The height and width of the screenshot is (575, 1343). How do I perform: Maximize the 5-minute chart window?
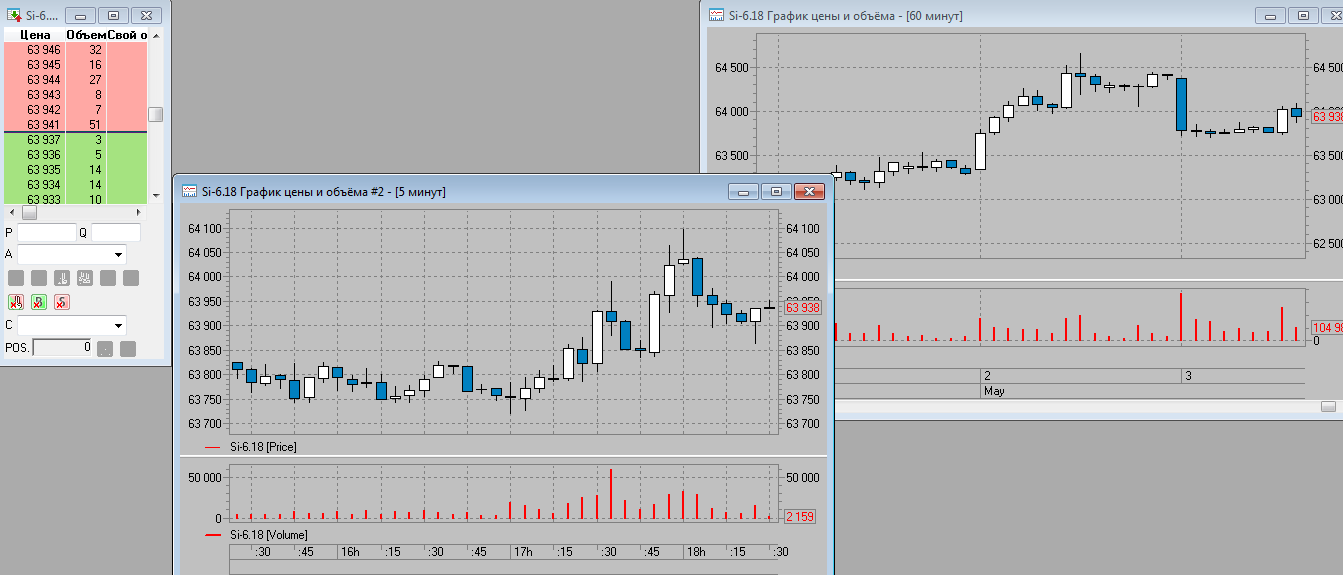(775, 191)
